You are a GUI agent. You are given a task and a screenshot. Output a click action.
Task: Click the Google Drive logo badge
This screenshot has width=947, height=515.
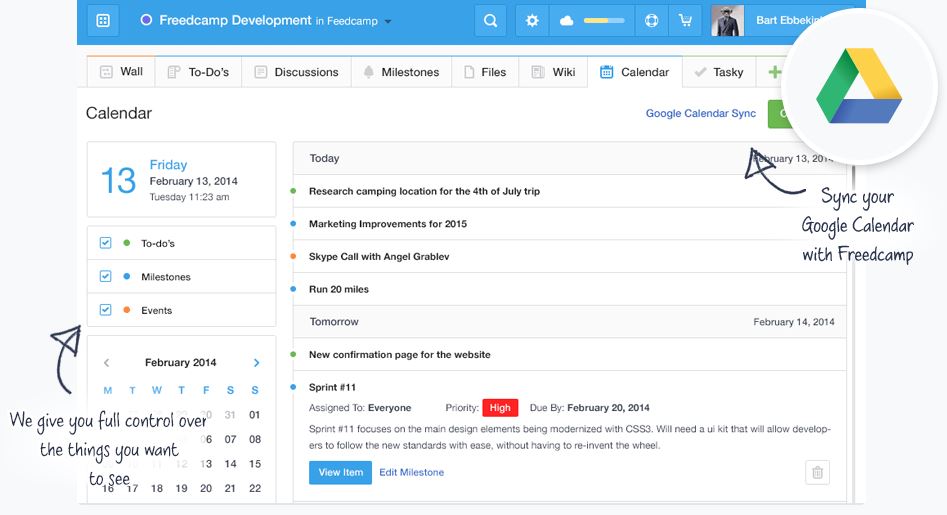click(859, 86)
